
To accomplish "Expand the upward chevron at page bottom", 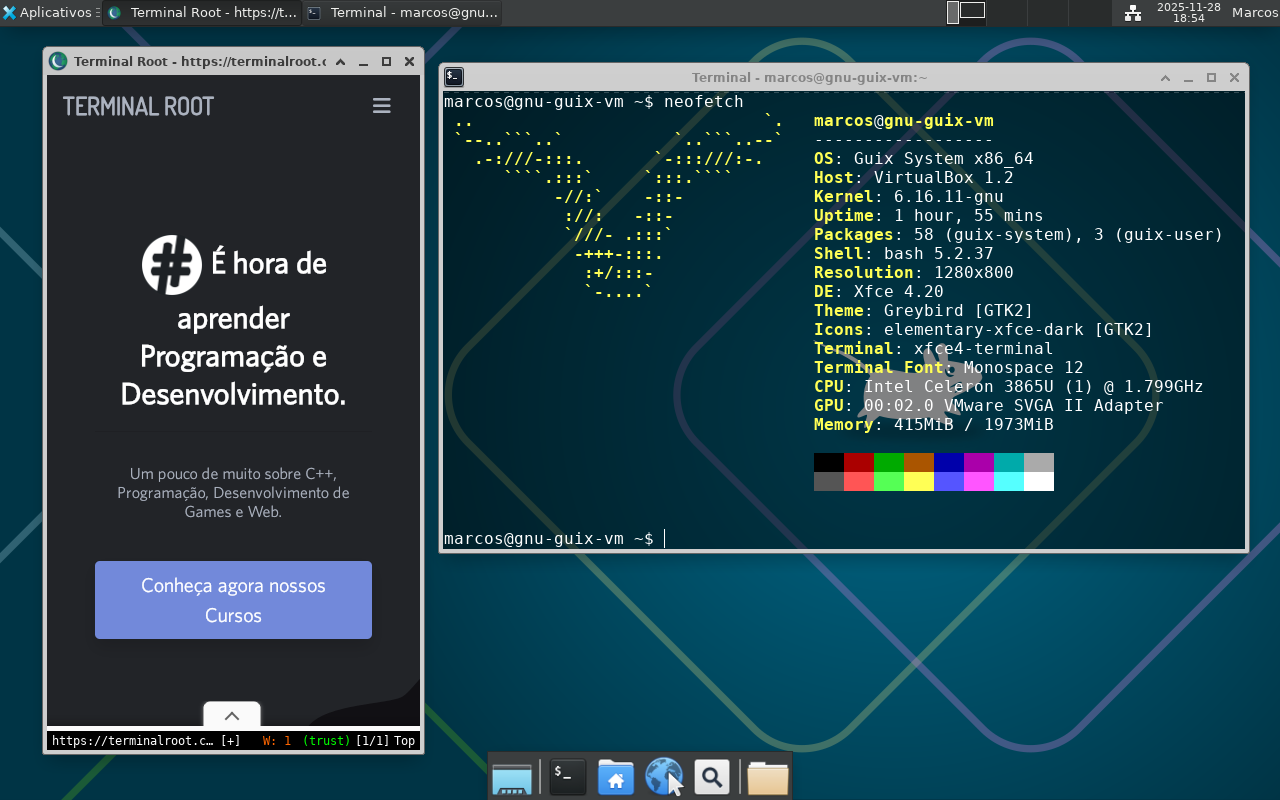I will [232, 716].
